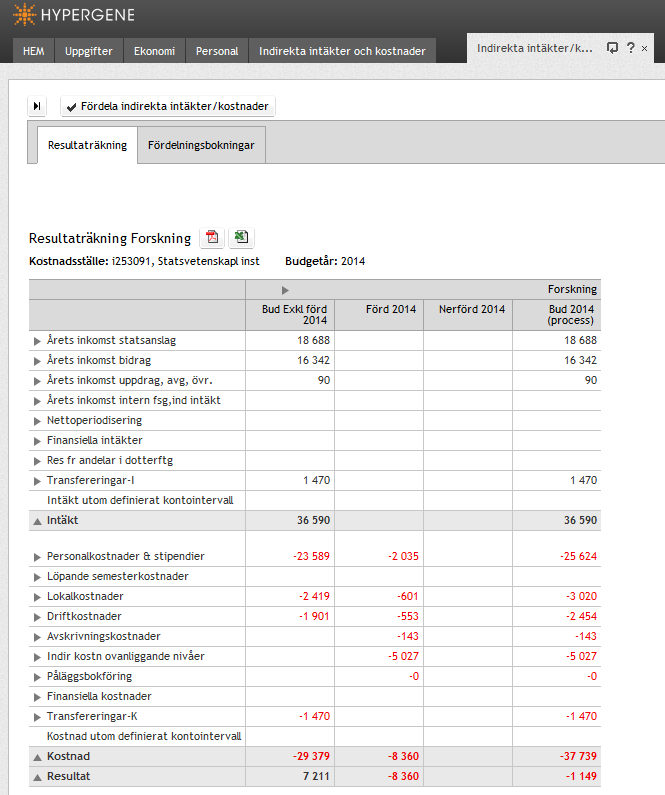The height and width of the screenshot is (795, 665).
Task: Open the Ekonomi menu
Action: coord(154,51)
